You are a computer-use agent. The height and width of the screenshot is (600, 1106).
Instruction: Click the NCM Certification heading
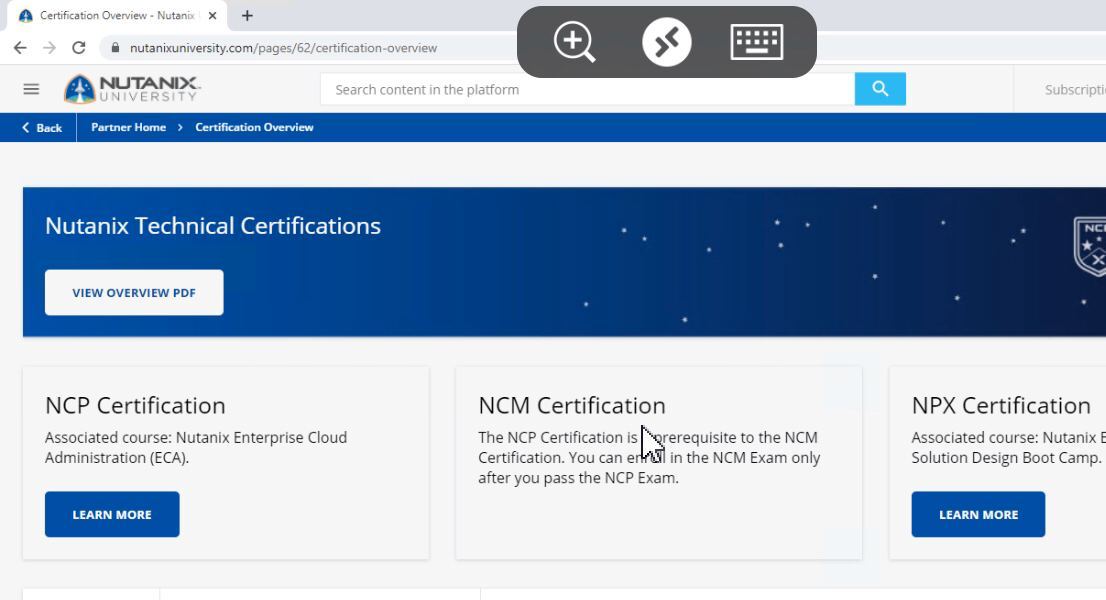[571, 405]
